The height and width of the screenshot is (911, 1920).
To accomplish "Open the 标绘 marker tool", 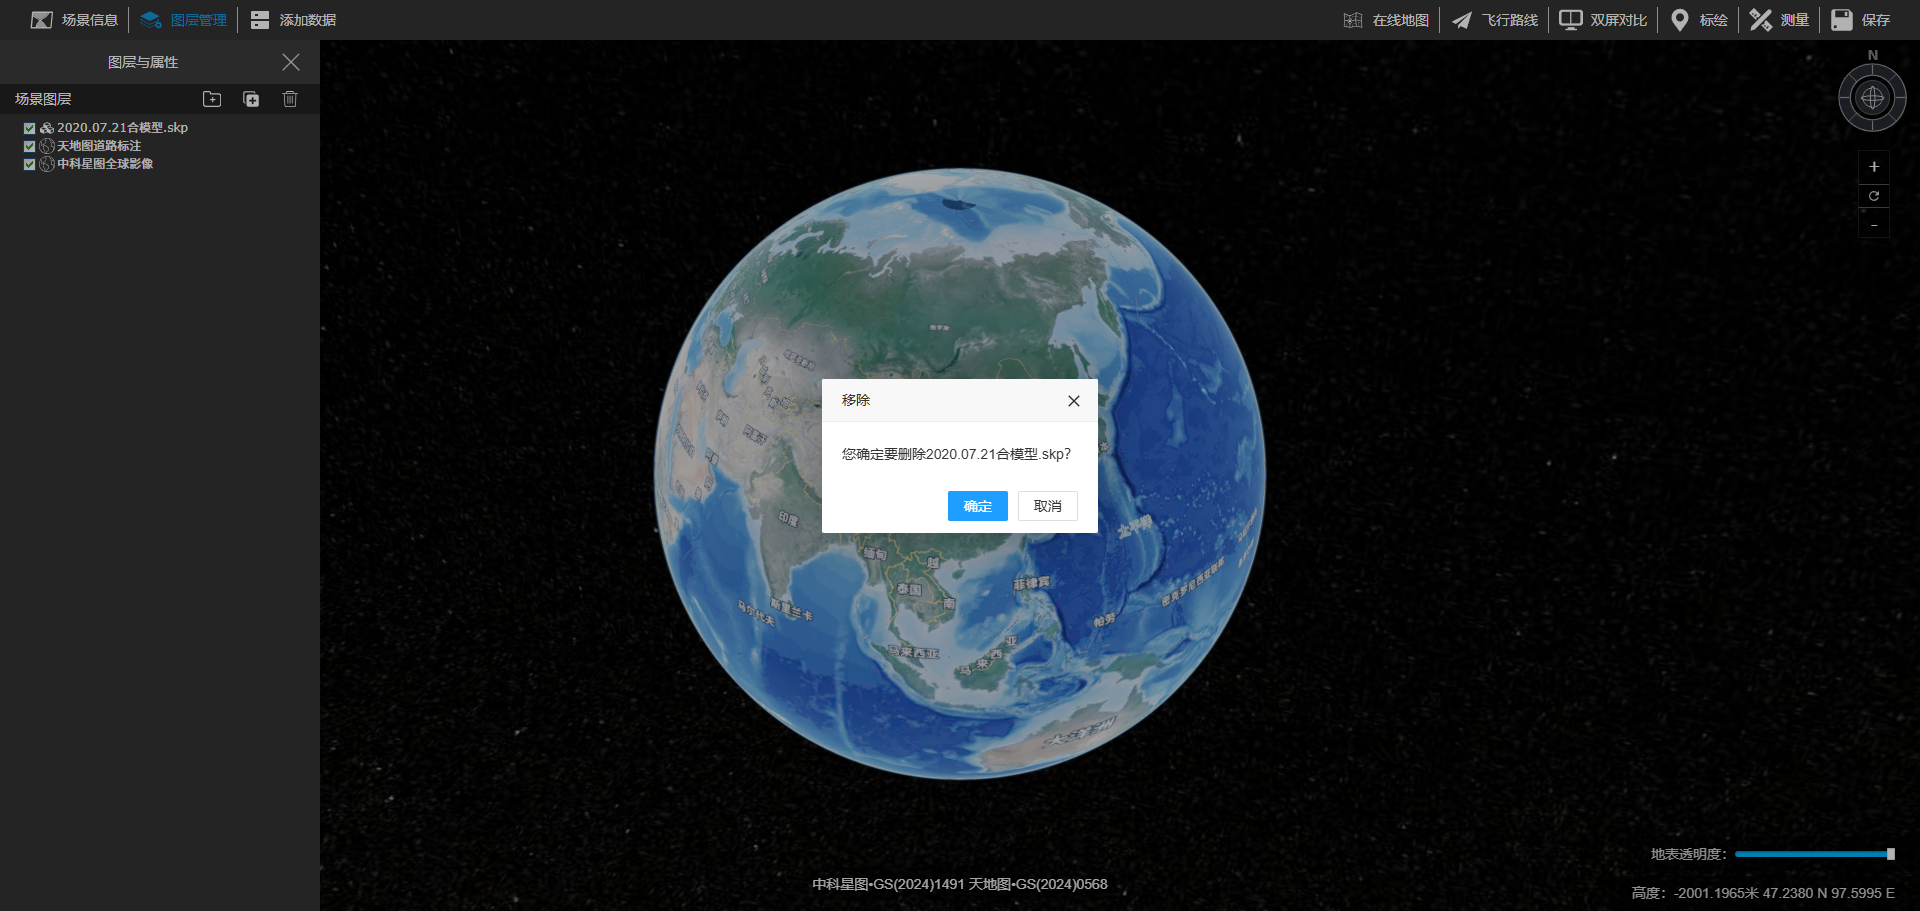I will click(x=1699, y=20).
